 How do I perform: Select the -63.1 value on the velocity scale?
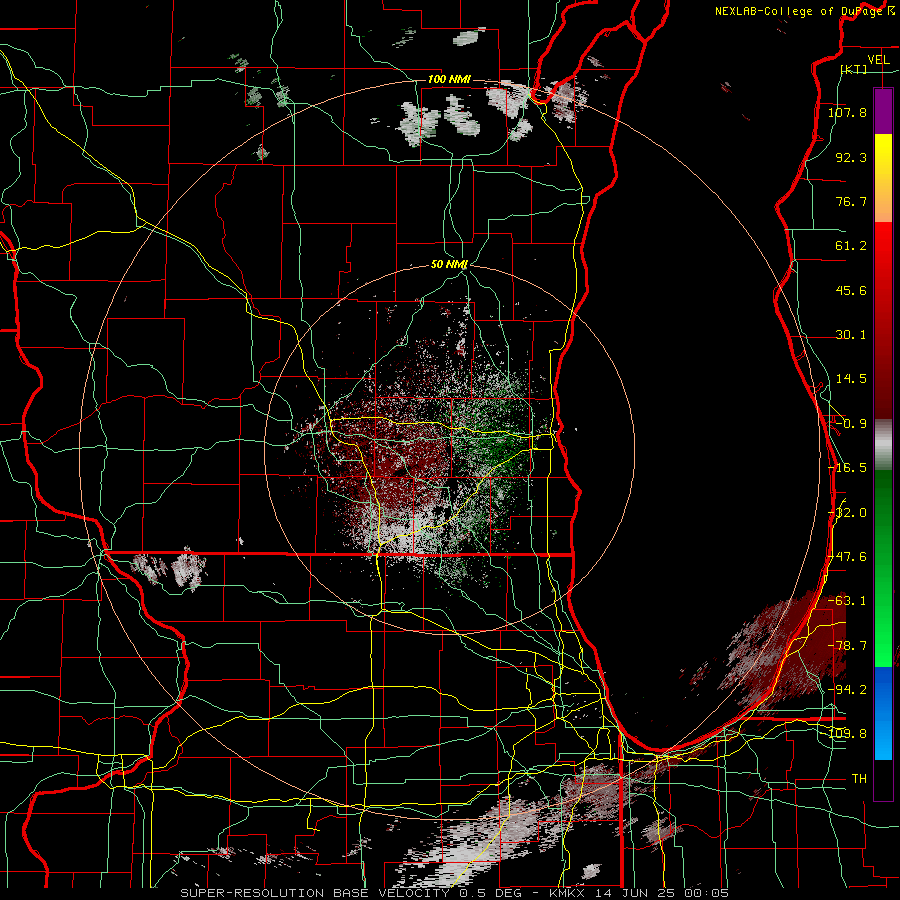point(847,601)
